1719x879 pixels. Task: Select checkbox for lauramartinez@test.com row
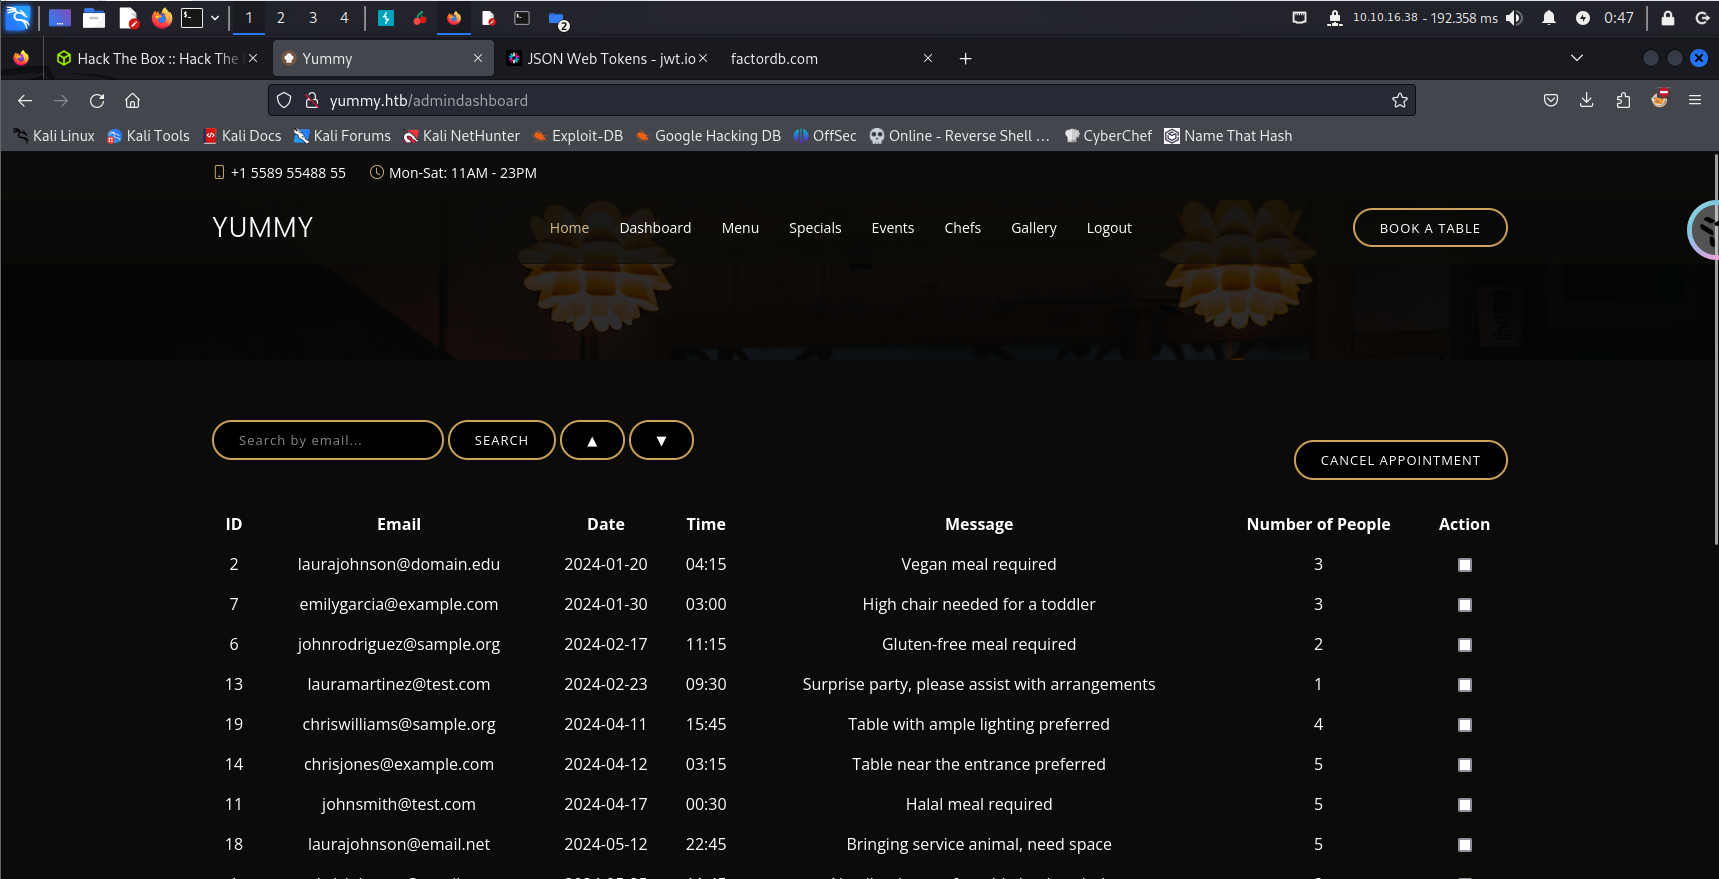[x=1464, y=685]
